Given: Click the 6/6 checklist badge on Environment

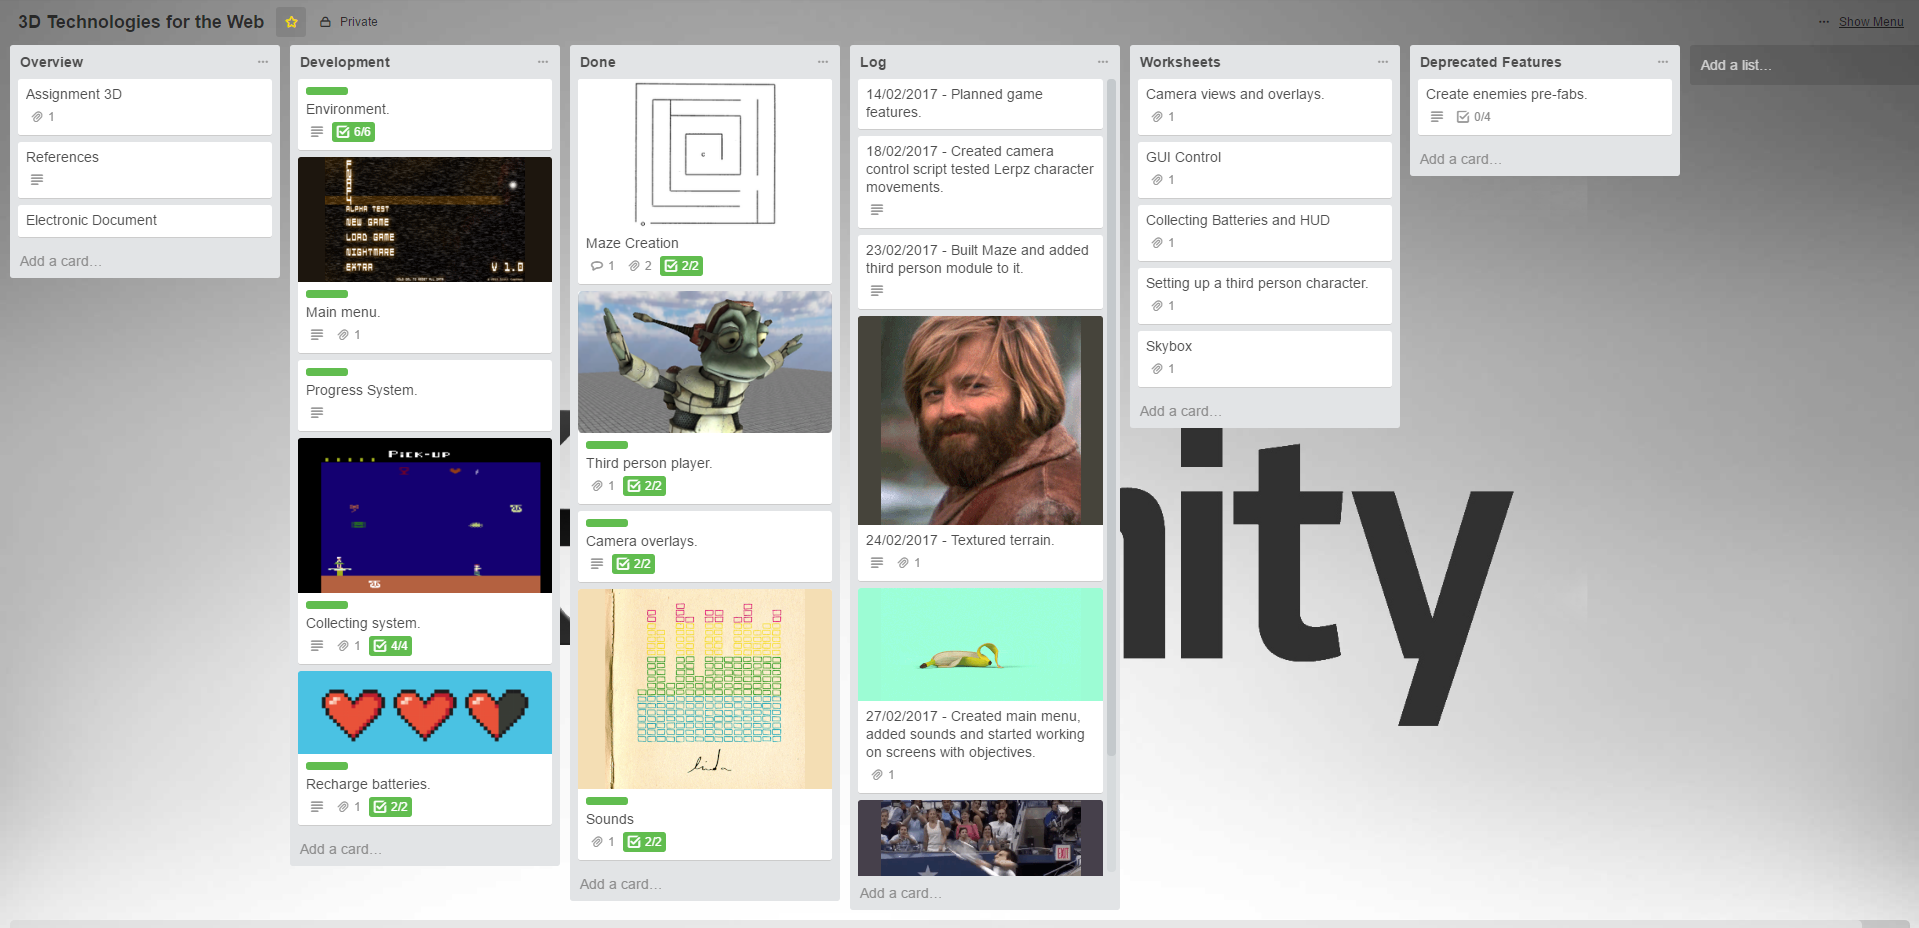Looking at the screenshot, I should point(354,132).
